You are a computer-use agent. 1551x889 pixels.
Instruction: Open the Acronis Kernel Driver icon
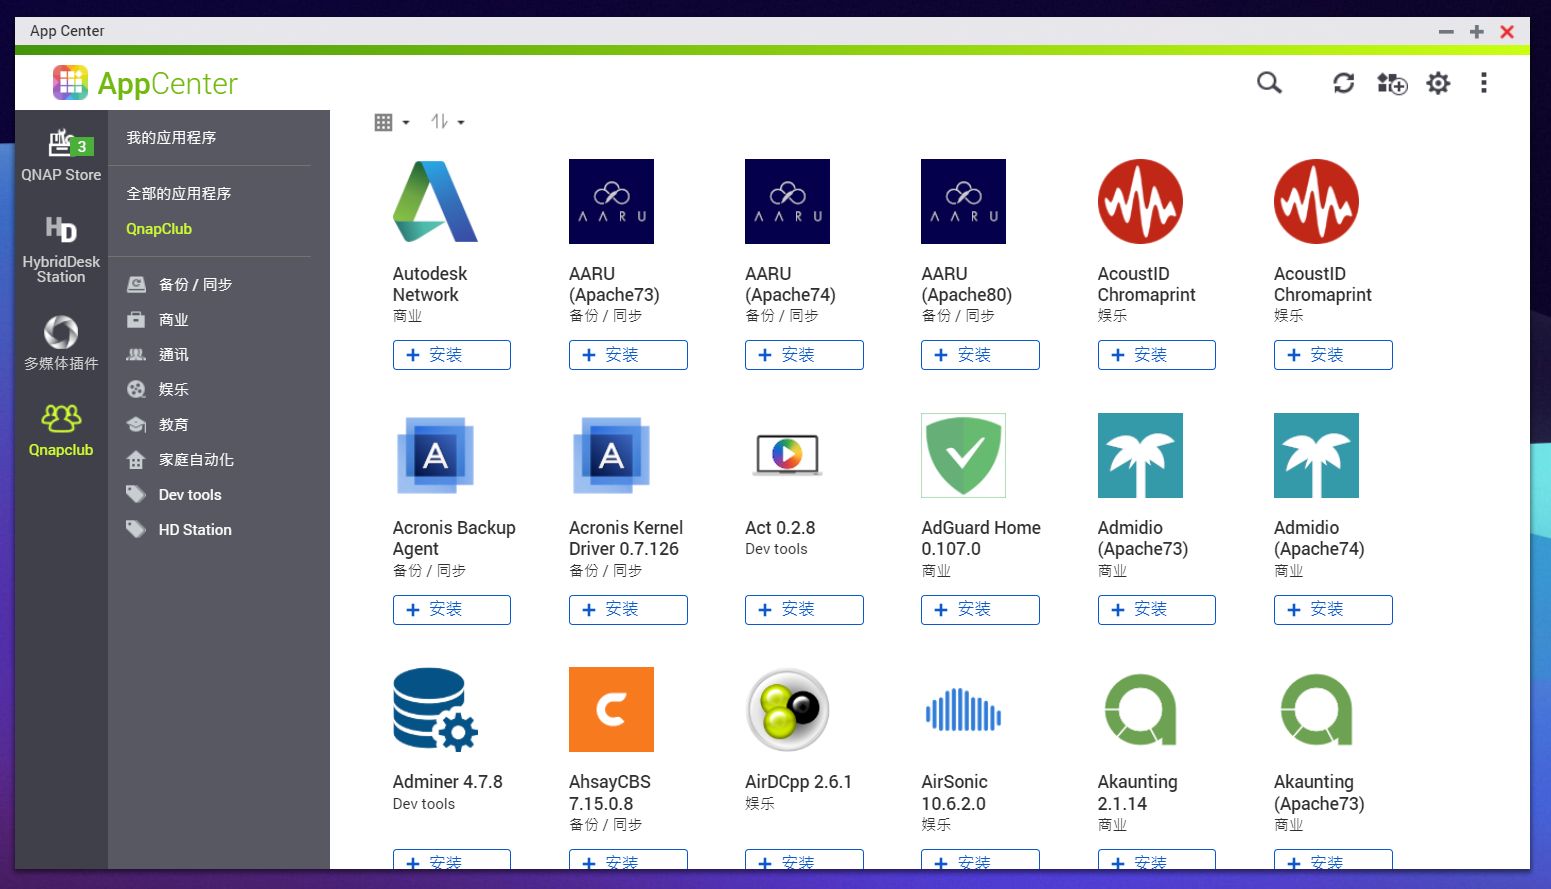point(611,455)
